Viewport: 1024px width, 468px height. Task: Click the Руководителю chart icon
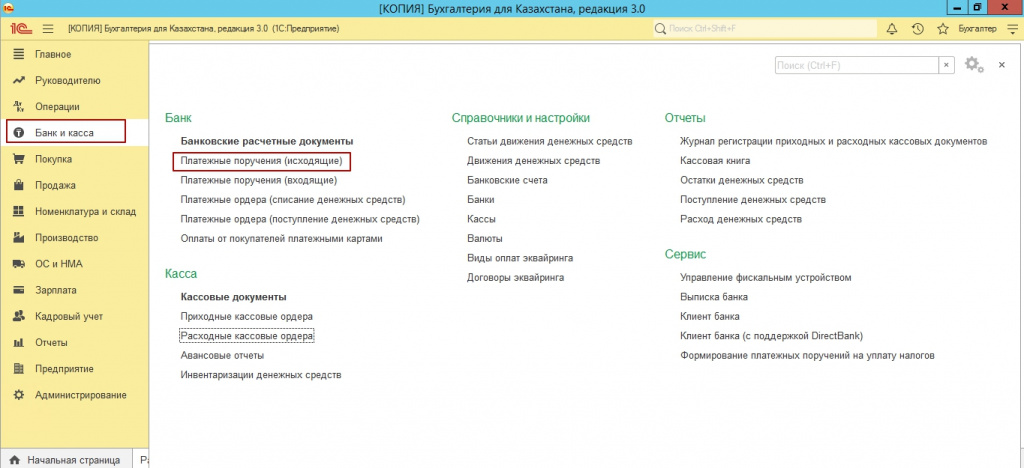click(19, 80)
